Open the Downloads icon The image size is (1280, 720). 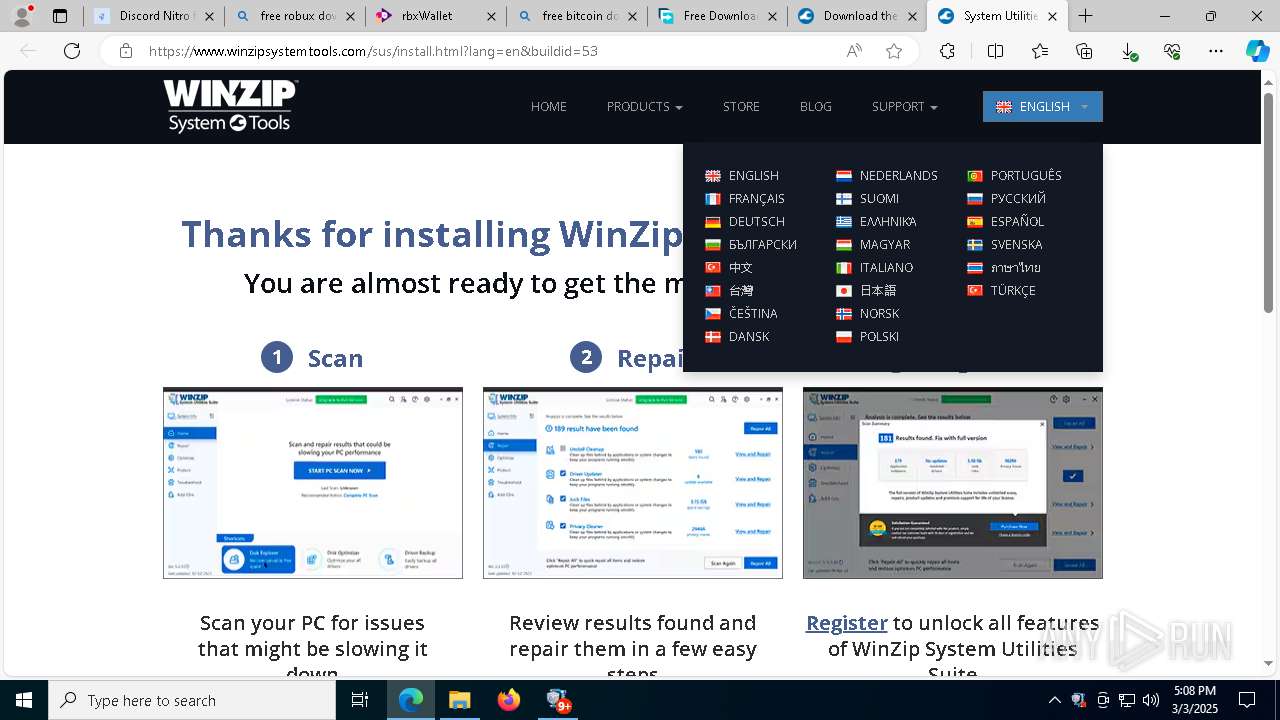pyautogui.click(x=1128, y=51)
